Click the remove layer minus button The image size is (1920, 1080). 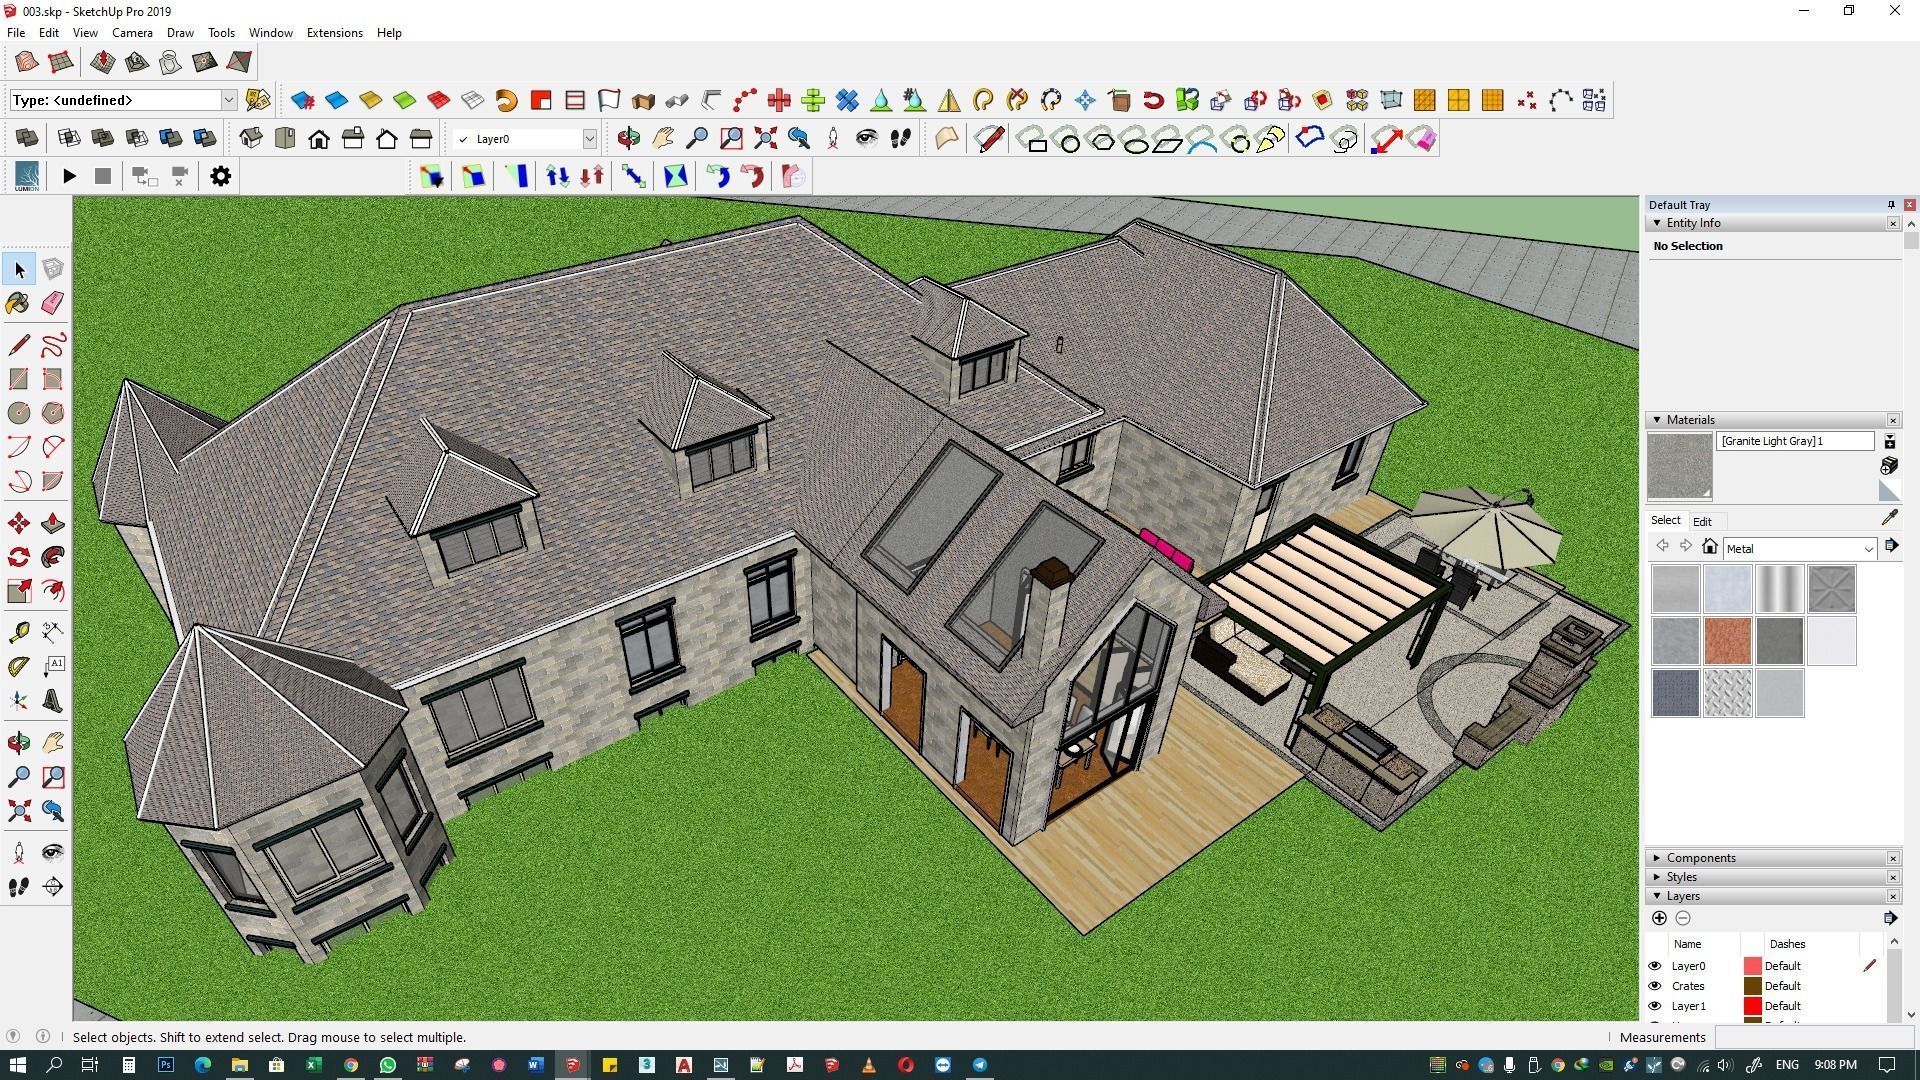pos(1683,918)
